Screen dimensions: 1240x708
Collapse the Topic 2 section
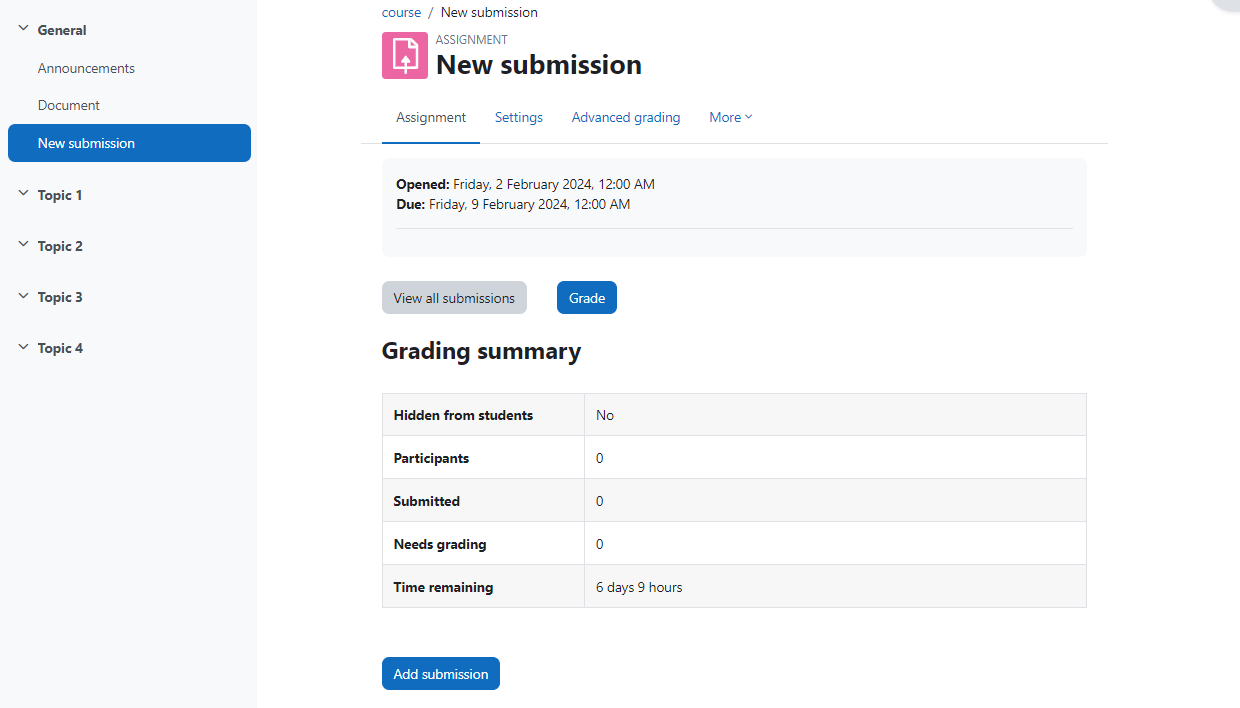click(x=22, y=245)
